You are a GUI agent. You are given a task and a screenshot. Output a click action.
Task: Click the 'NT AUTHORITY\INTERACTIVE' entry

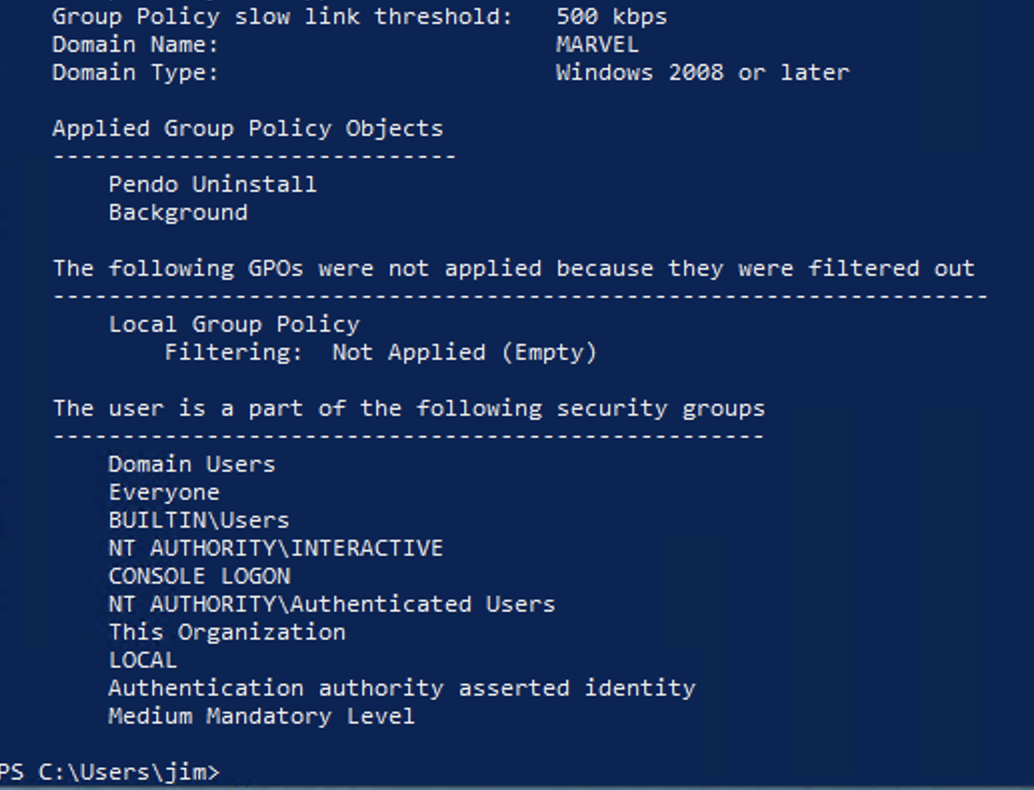275,548
